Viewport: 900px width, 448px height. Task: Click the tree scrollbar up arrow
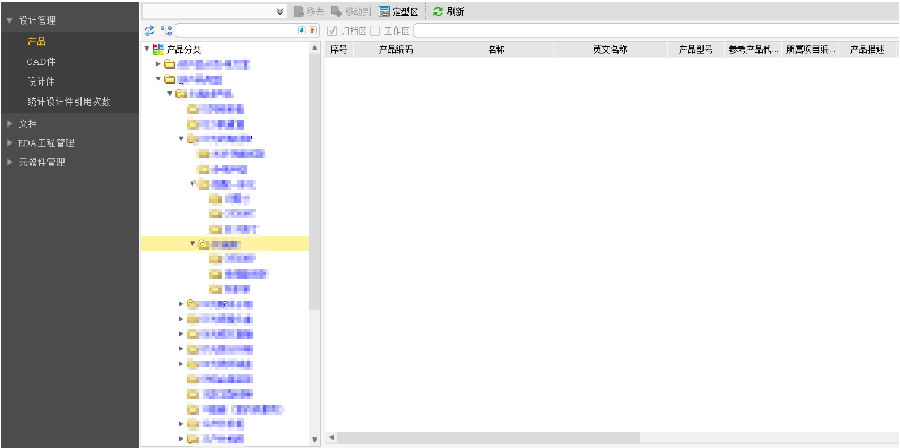tap(315, 48)
